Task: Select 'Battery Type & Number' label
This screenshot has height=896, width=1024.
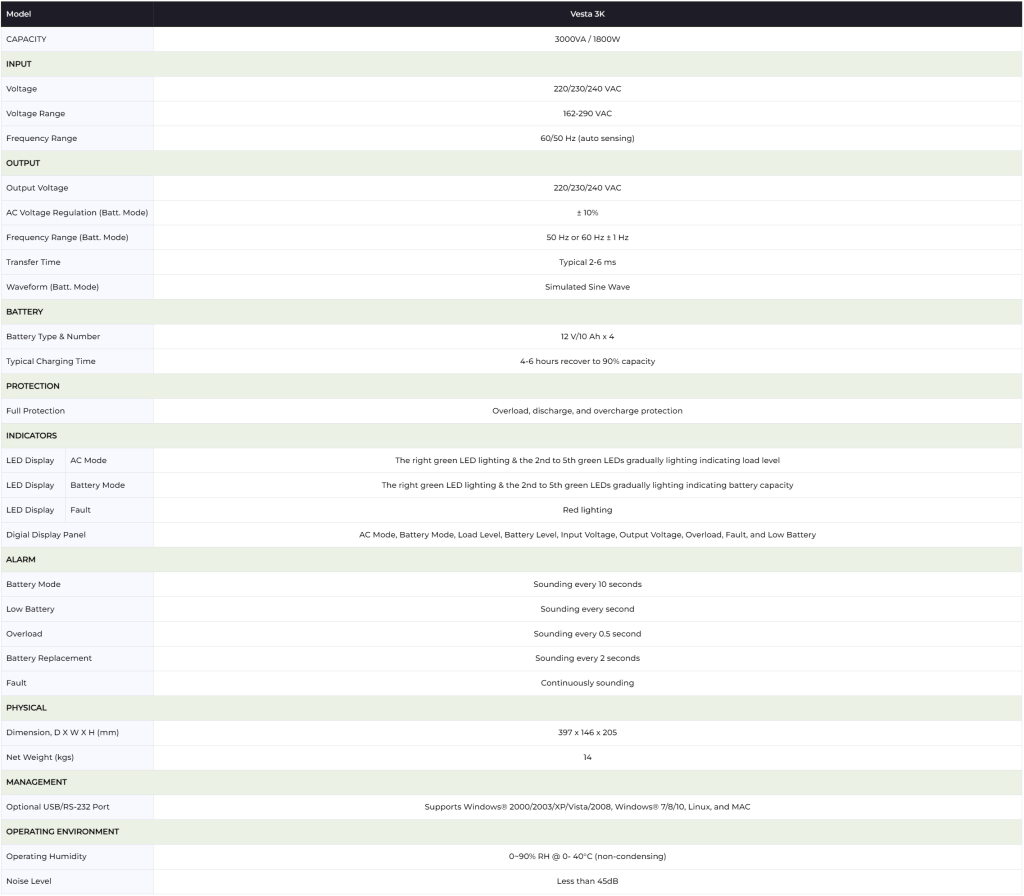Action: (53, 337)
